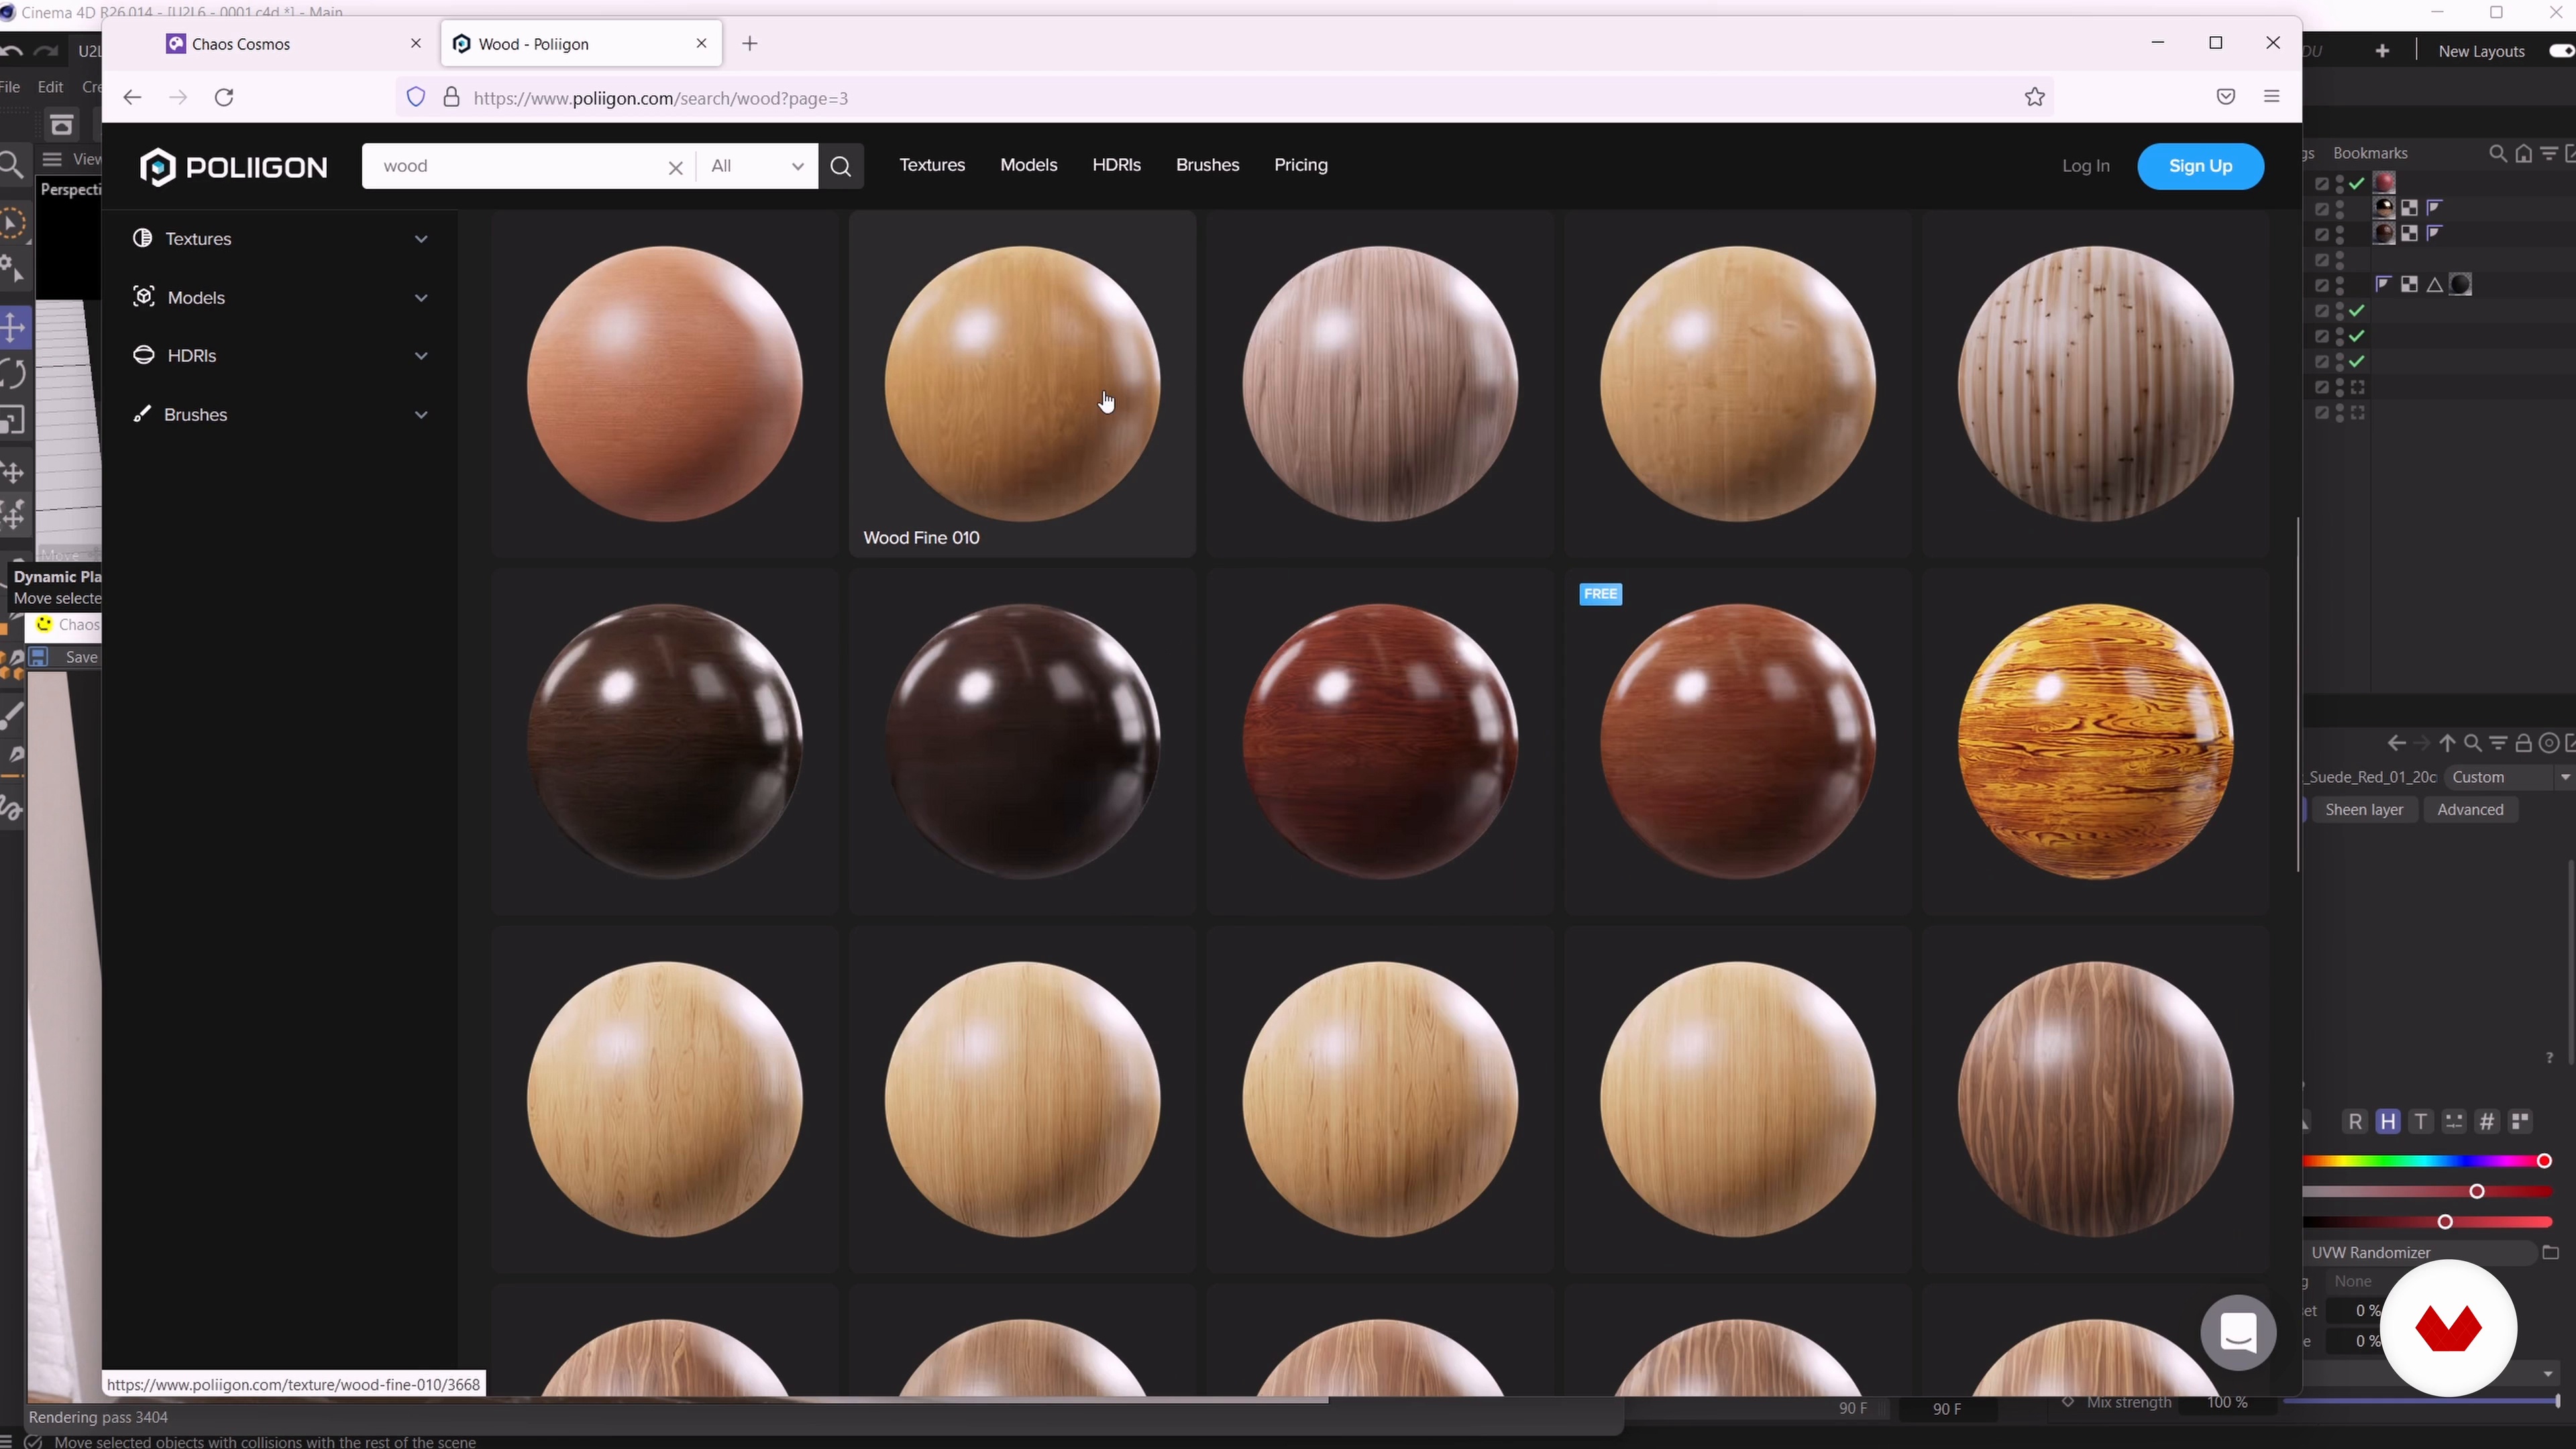
Task: Click the Poliigon search magnifier button
Action: 840,166
